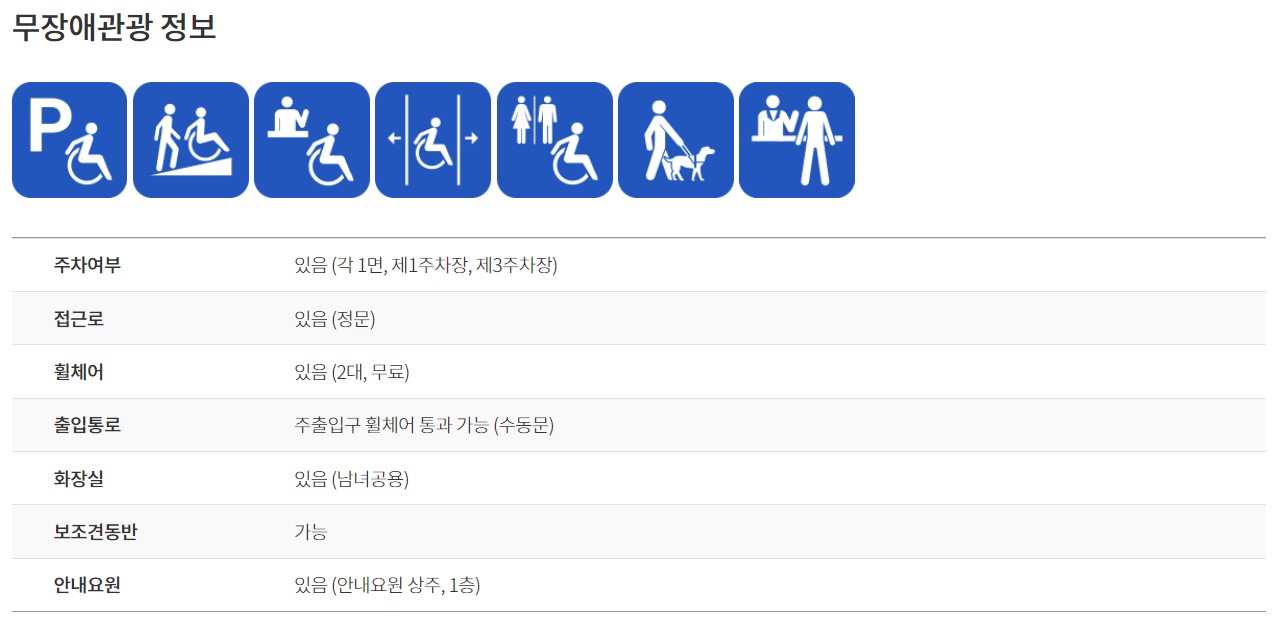Select the guide dog companion icon

tap(676, 140)
